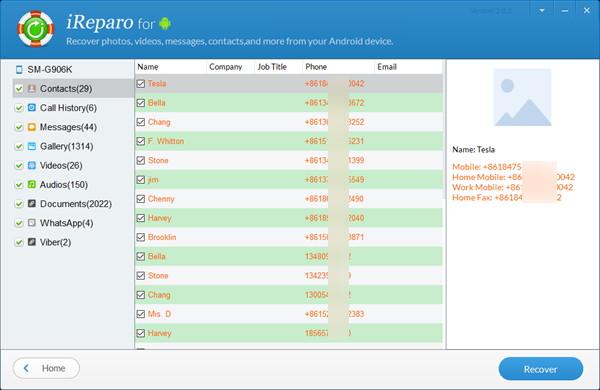Select the Mis. D contact name
Viewport: 600px width, 390px height.
(160, 314)
